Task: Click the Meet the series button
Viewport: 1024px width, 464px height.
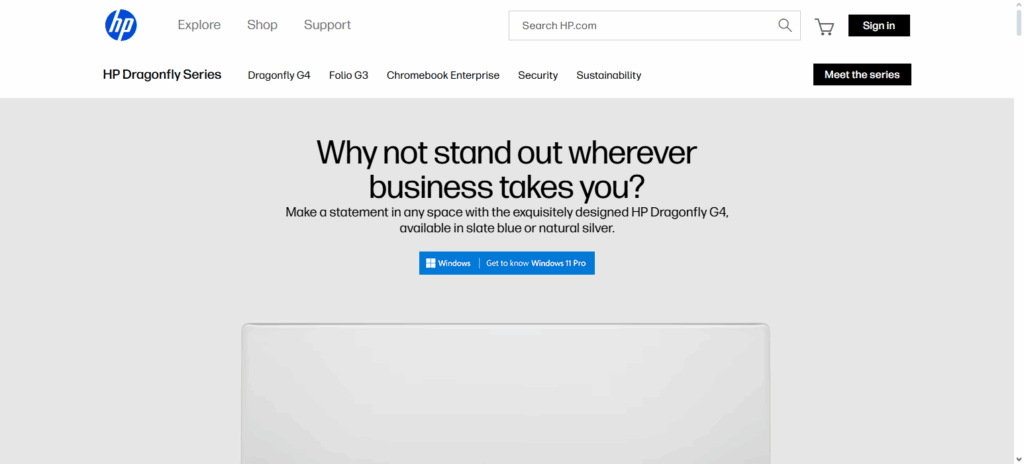Action: [x=862, y=75]
